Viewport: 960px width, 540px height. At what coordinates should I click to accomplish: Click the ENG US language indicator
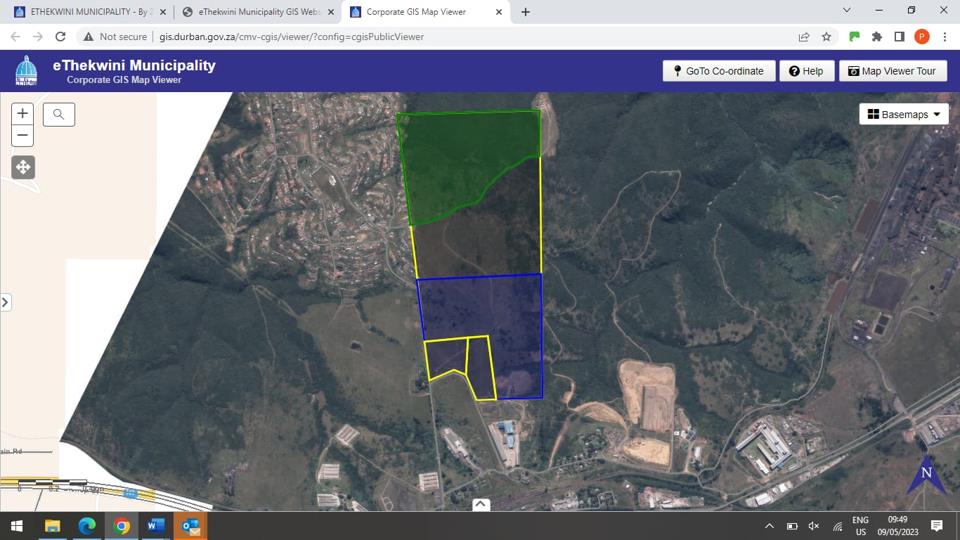(860, 526)
